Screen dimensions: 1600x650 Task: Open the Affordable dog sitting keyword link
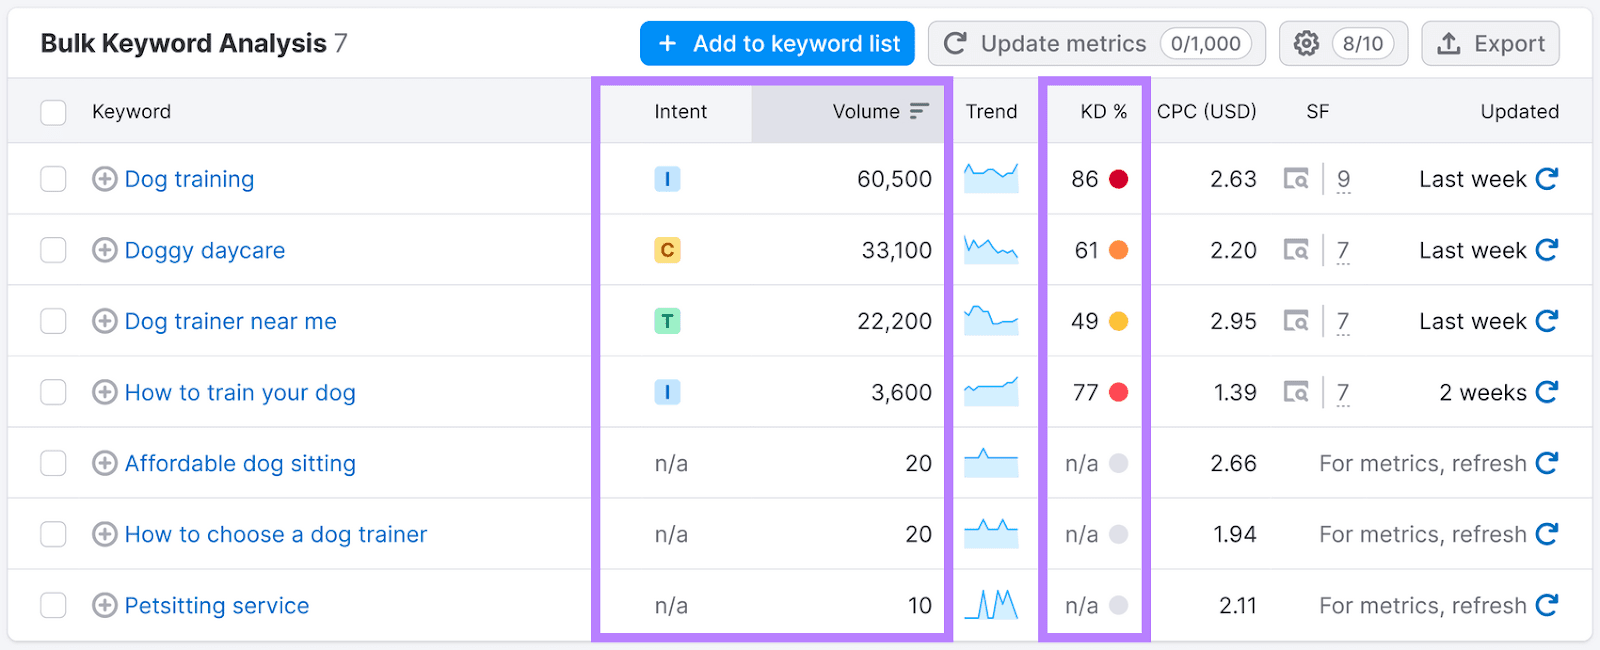(240, 463)
